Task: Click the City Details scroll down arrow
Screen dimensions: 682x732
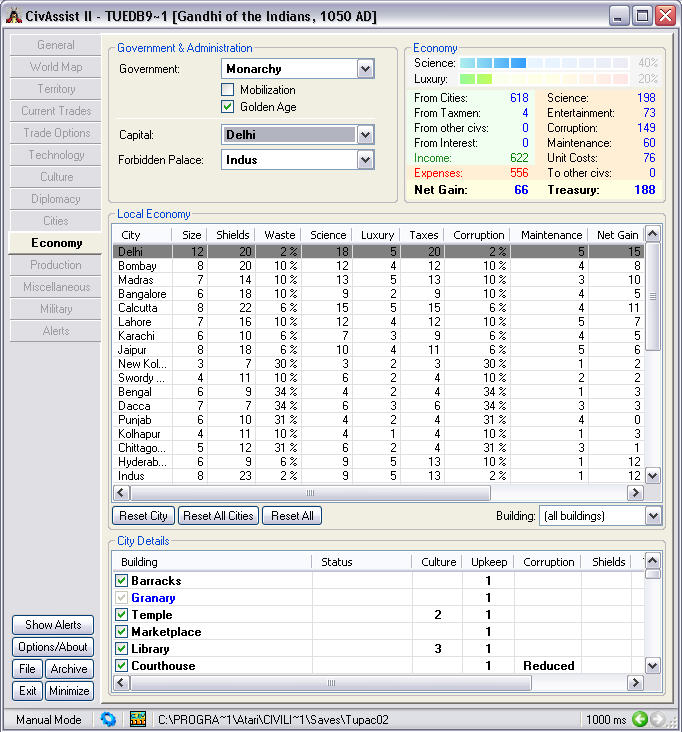Action: tap(653, 665)
